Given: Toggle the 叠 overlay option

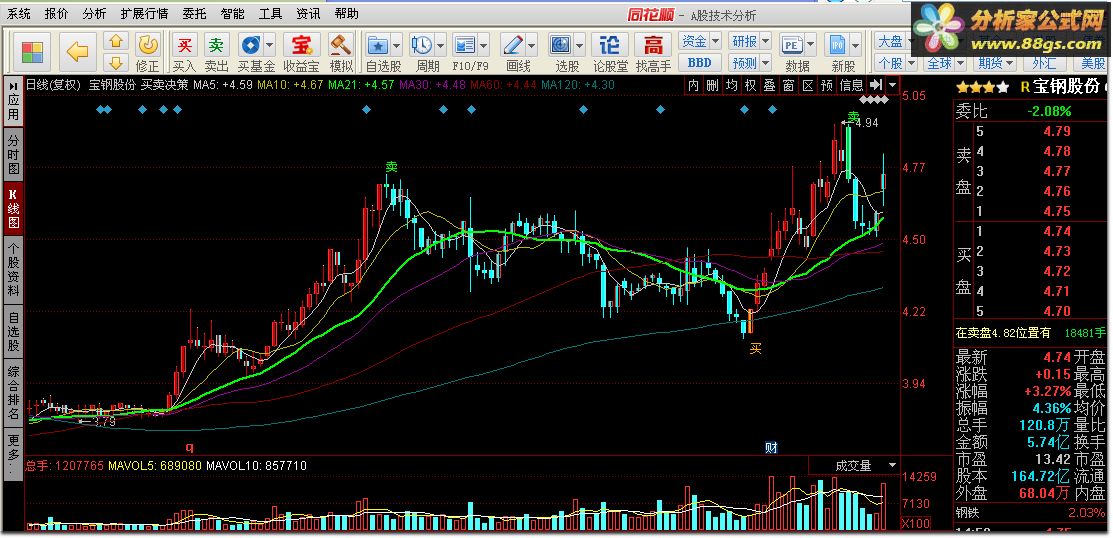Looking at the screenshot, I should point(769,85).
